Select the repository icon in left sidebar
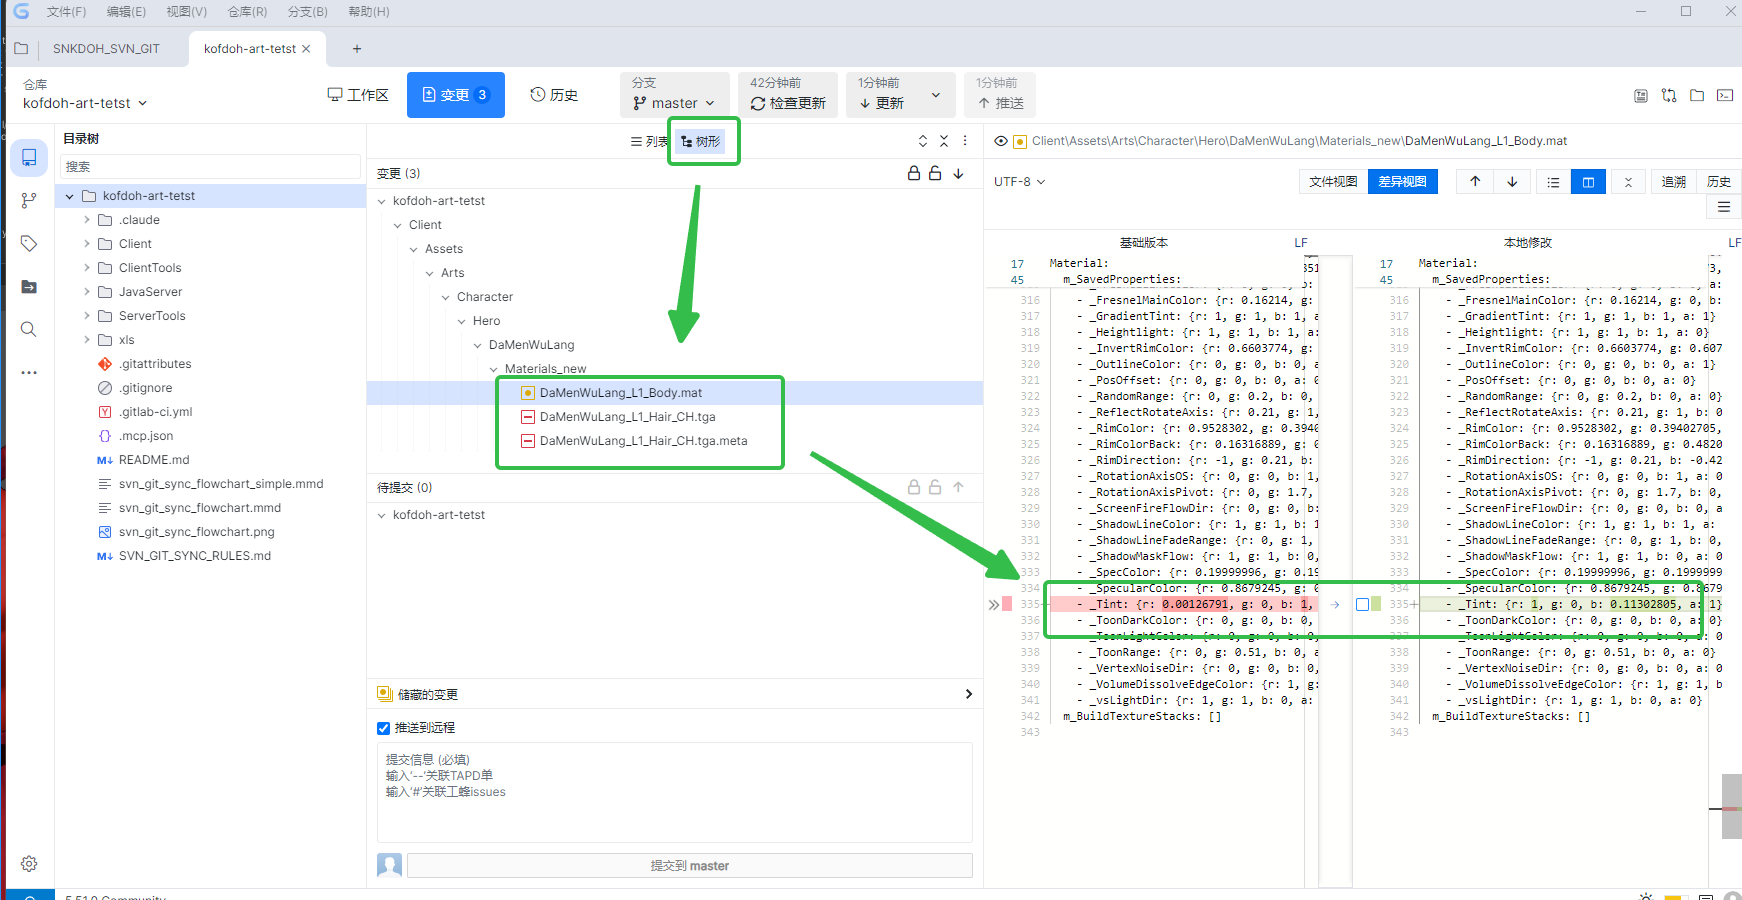Image resolution: width=1742 pixels, height=900 pixels. pos(29,158)
